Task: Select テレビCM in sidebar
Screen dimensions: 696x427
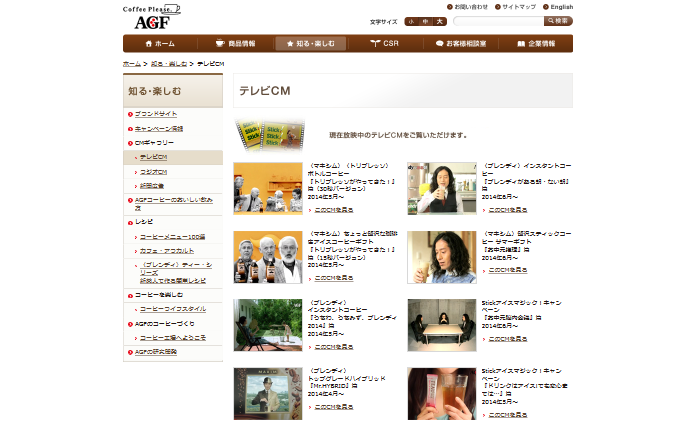Action: click(154, 157)
